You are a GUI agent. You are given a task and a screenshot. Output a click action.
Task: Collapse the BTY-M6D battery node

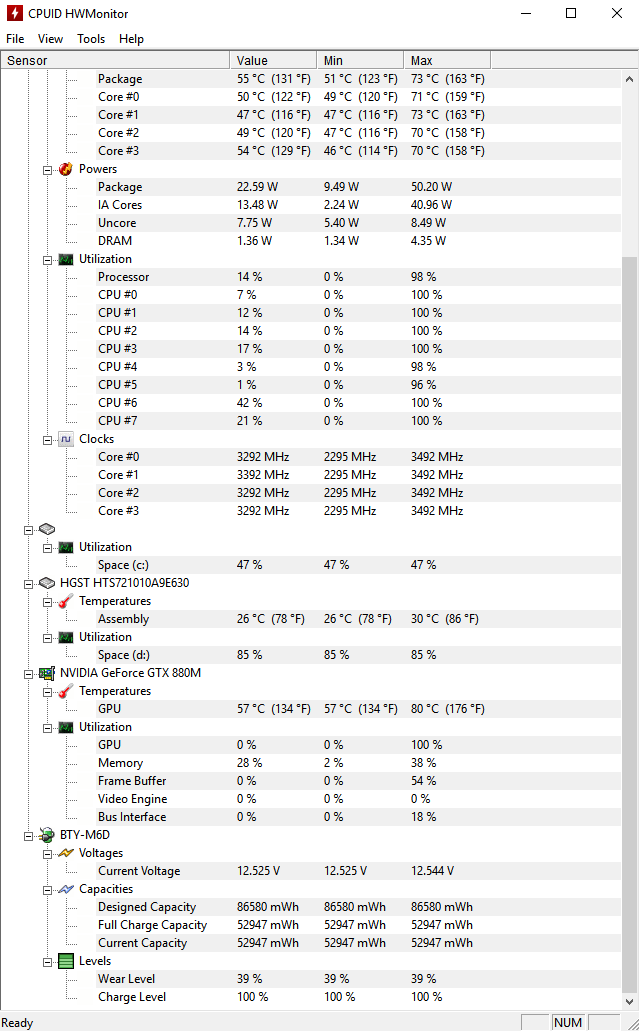[29, 835]
